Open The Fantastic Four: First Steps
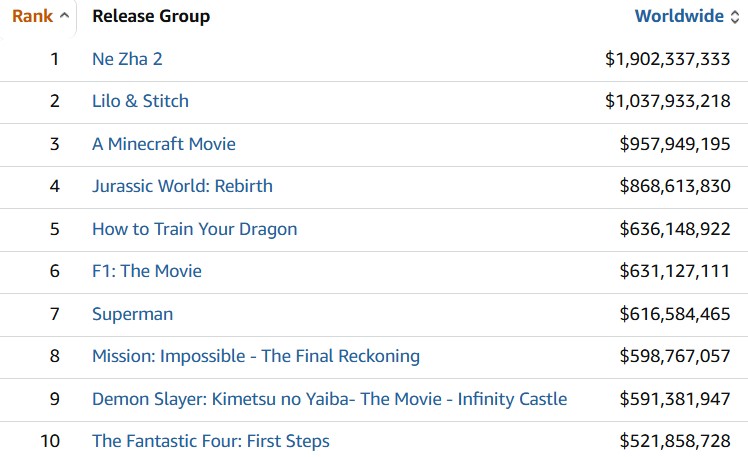The width and height of the screenshot is (748, 457). pos(211,441)
